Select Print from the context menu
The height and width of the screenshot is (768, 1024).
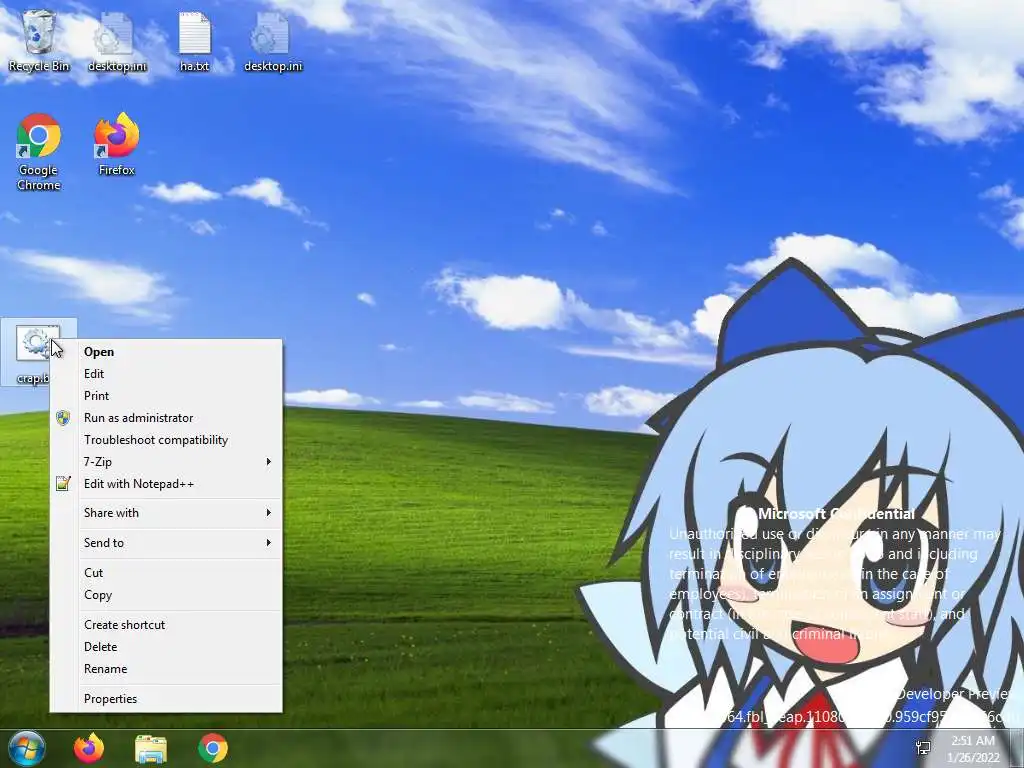pos(166,396)
